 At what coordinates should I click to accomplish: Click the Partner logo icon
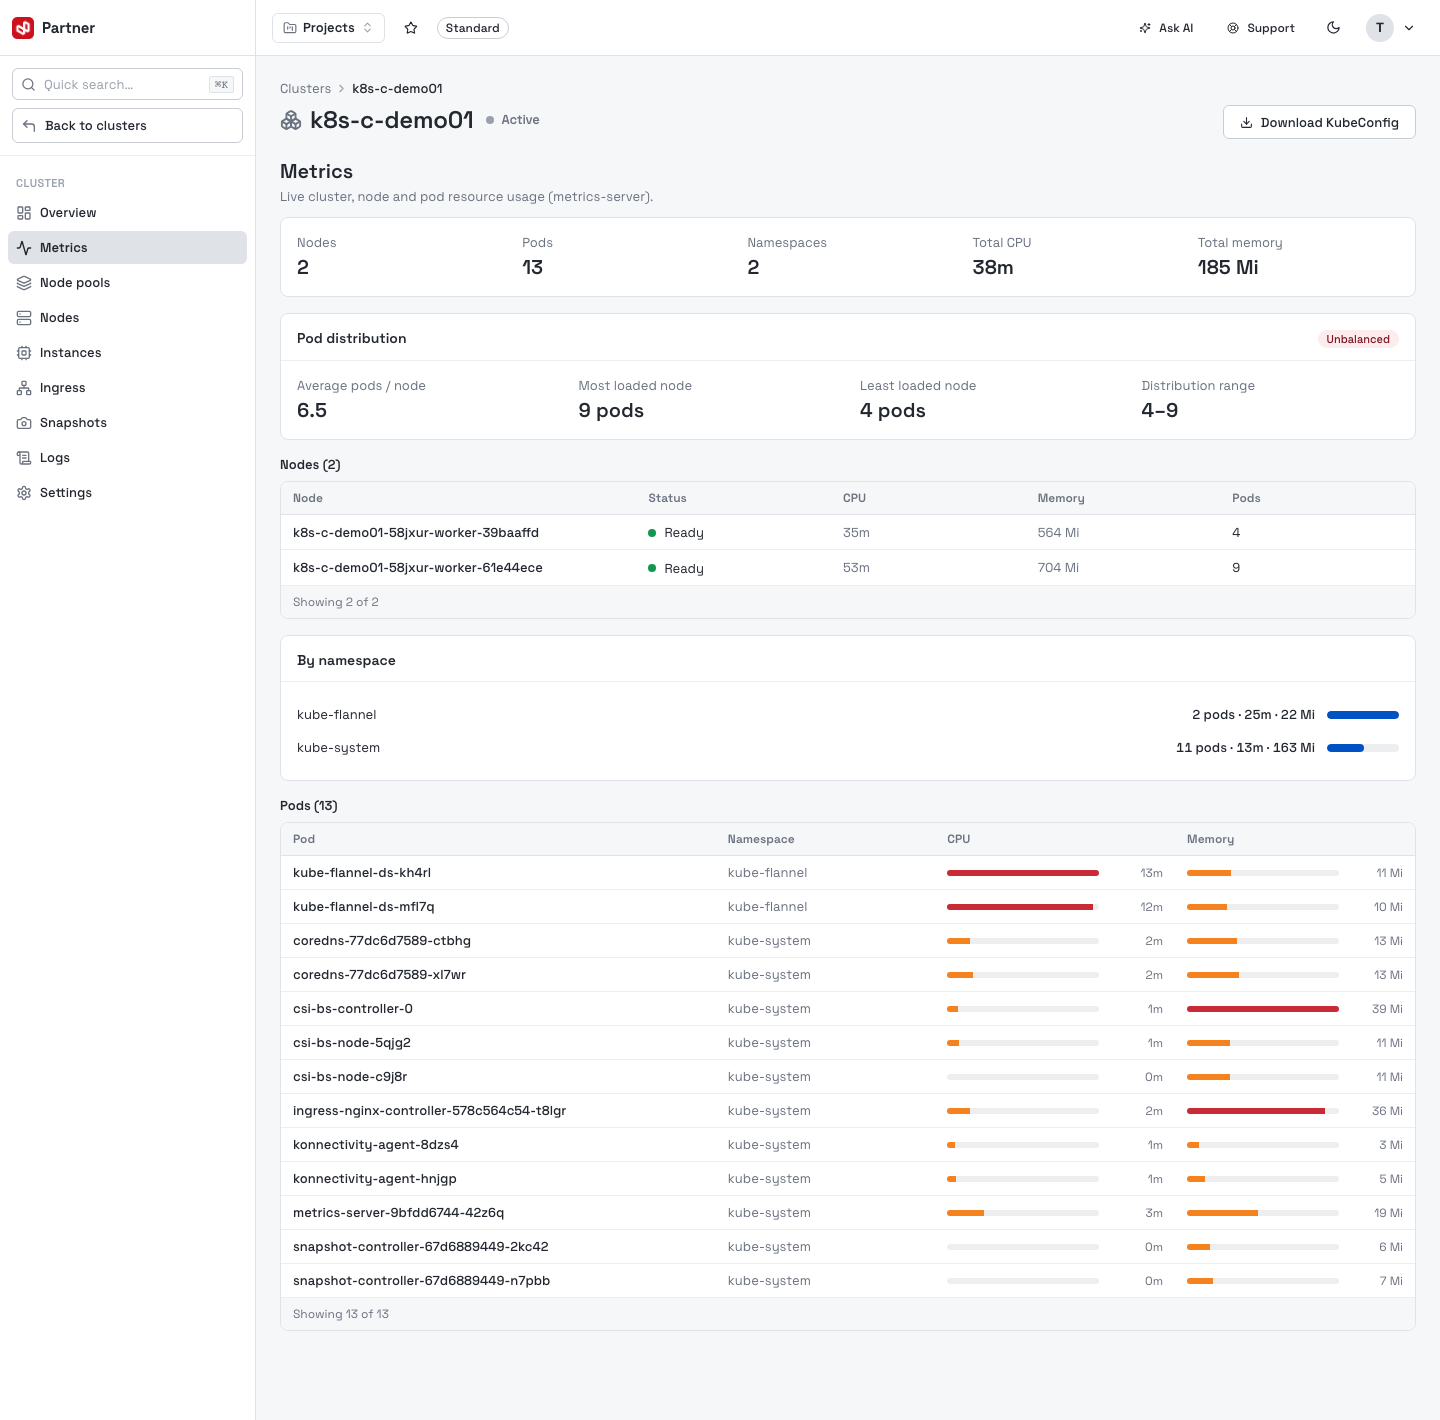(x=23, y=28)
